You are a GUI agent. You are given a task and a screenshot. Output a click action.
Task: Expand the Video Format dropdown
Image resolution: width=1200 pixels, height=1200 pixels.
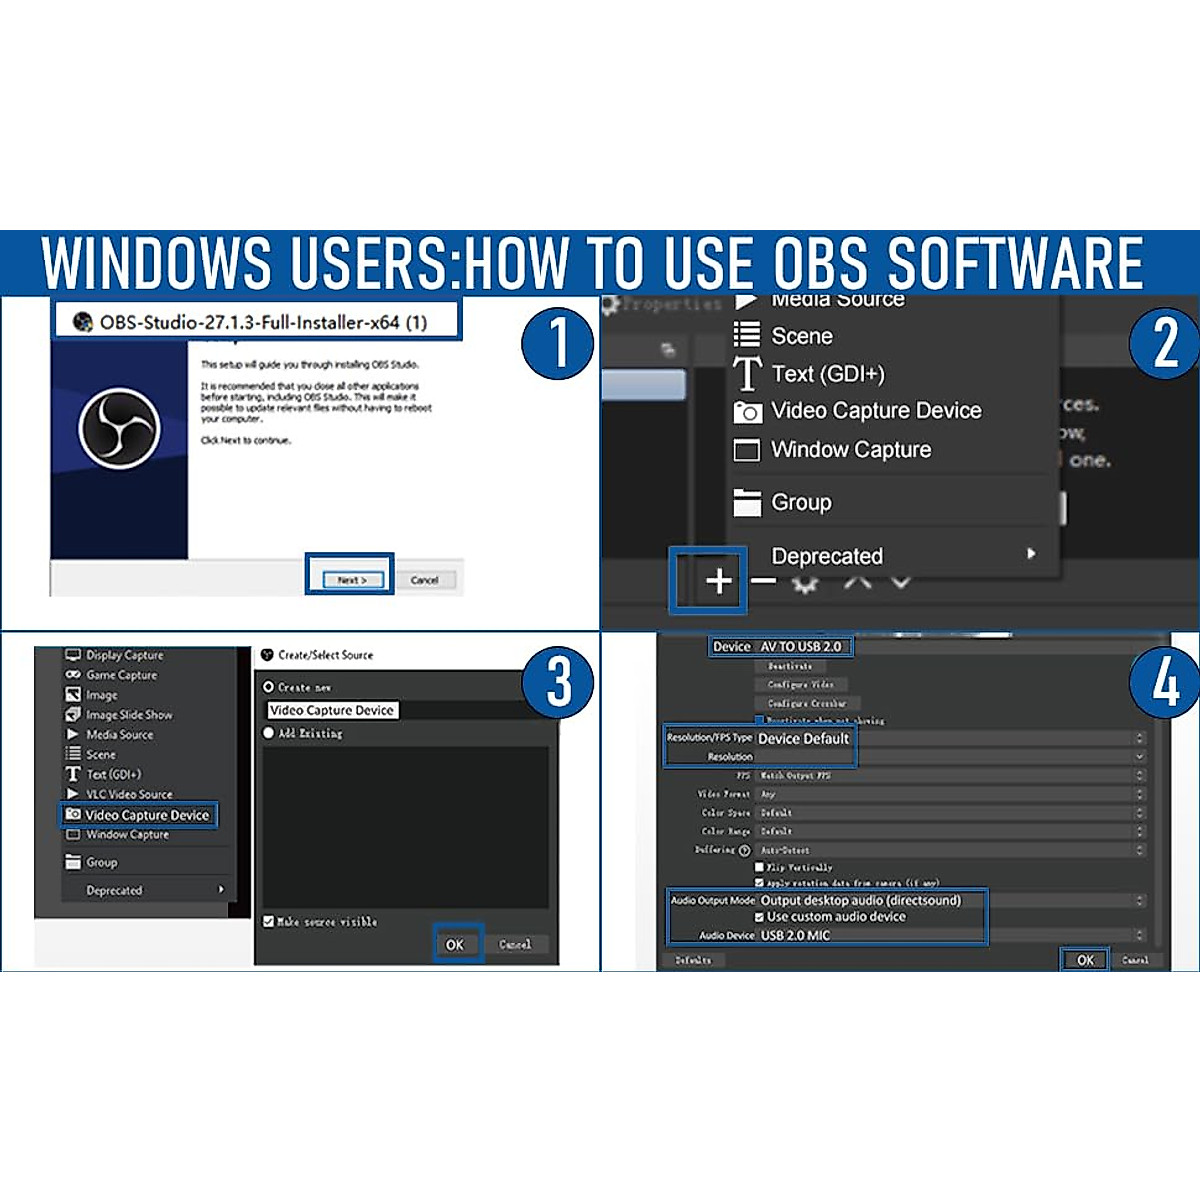coord(950,794)
